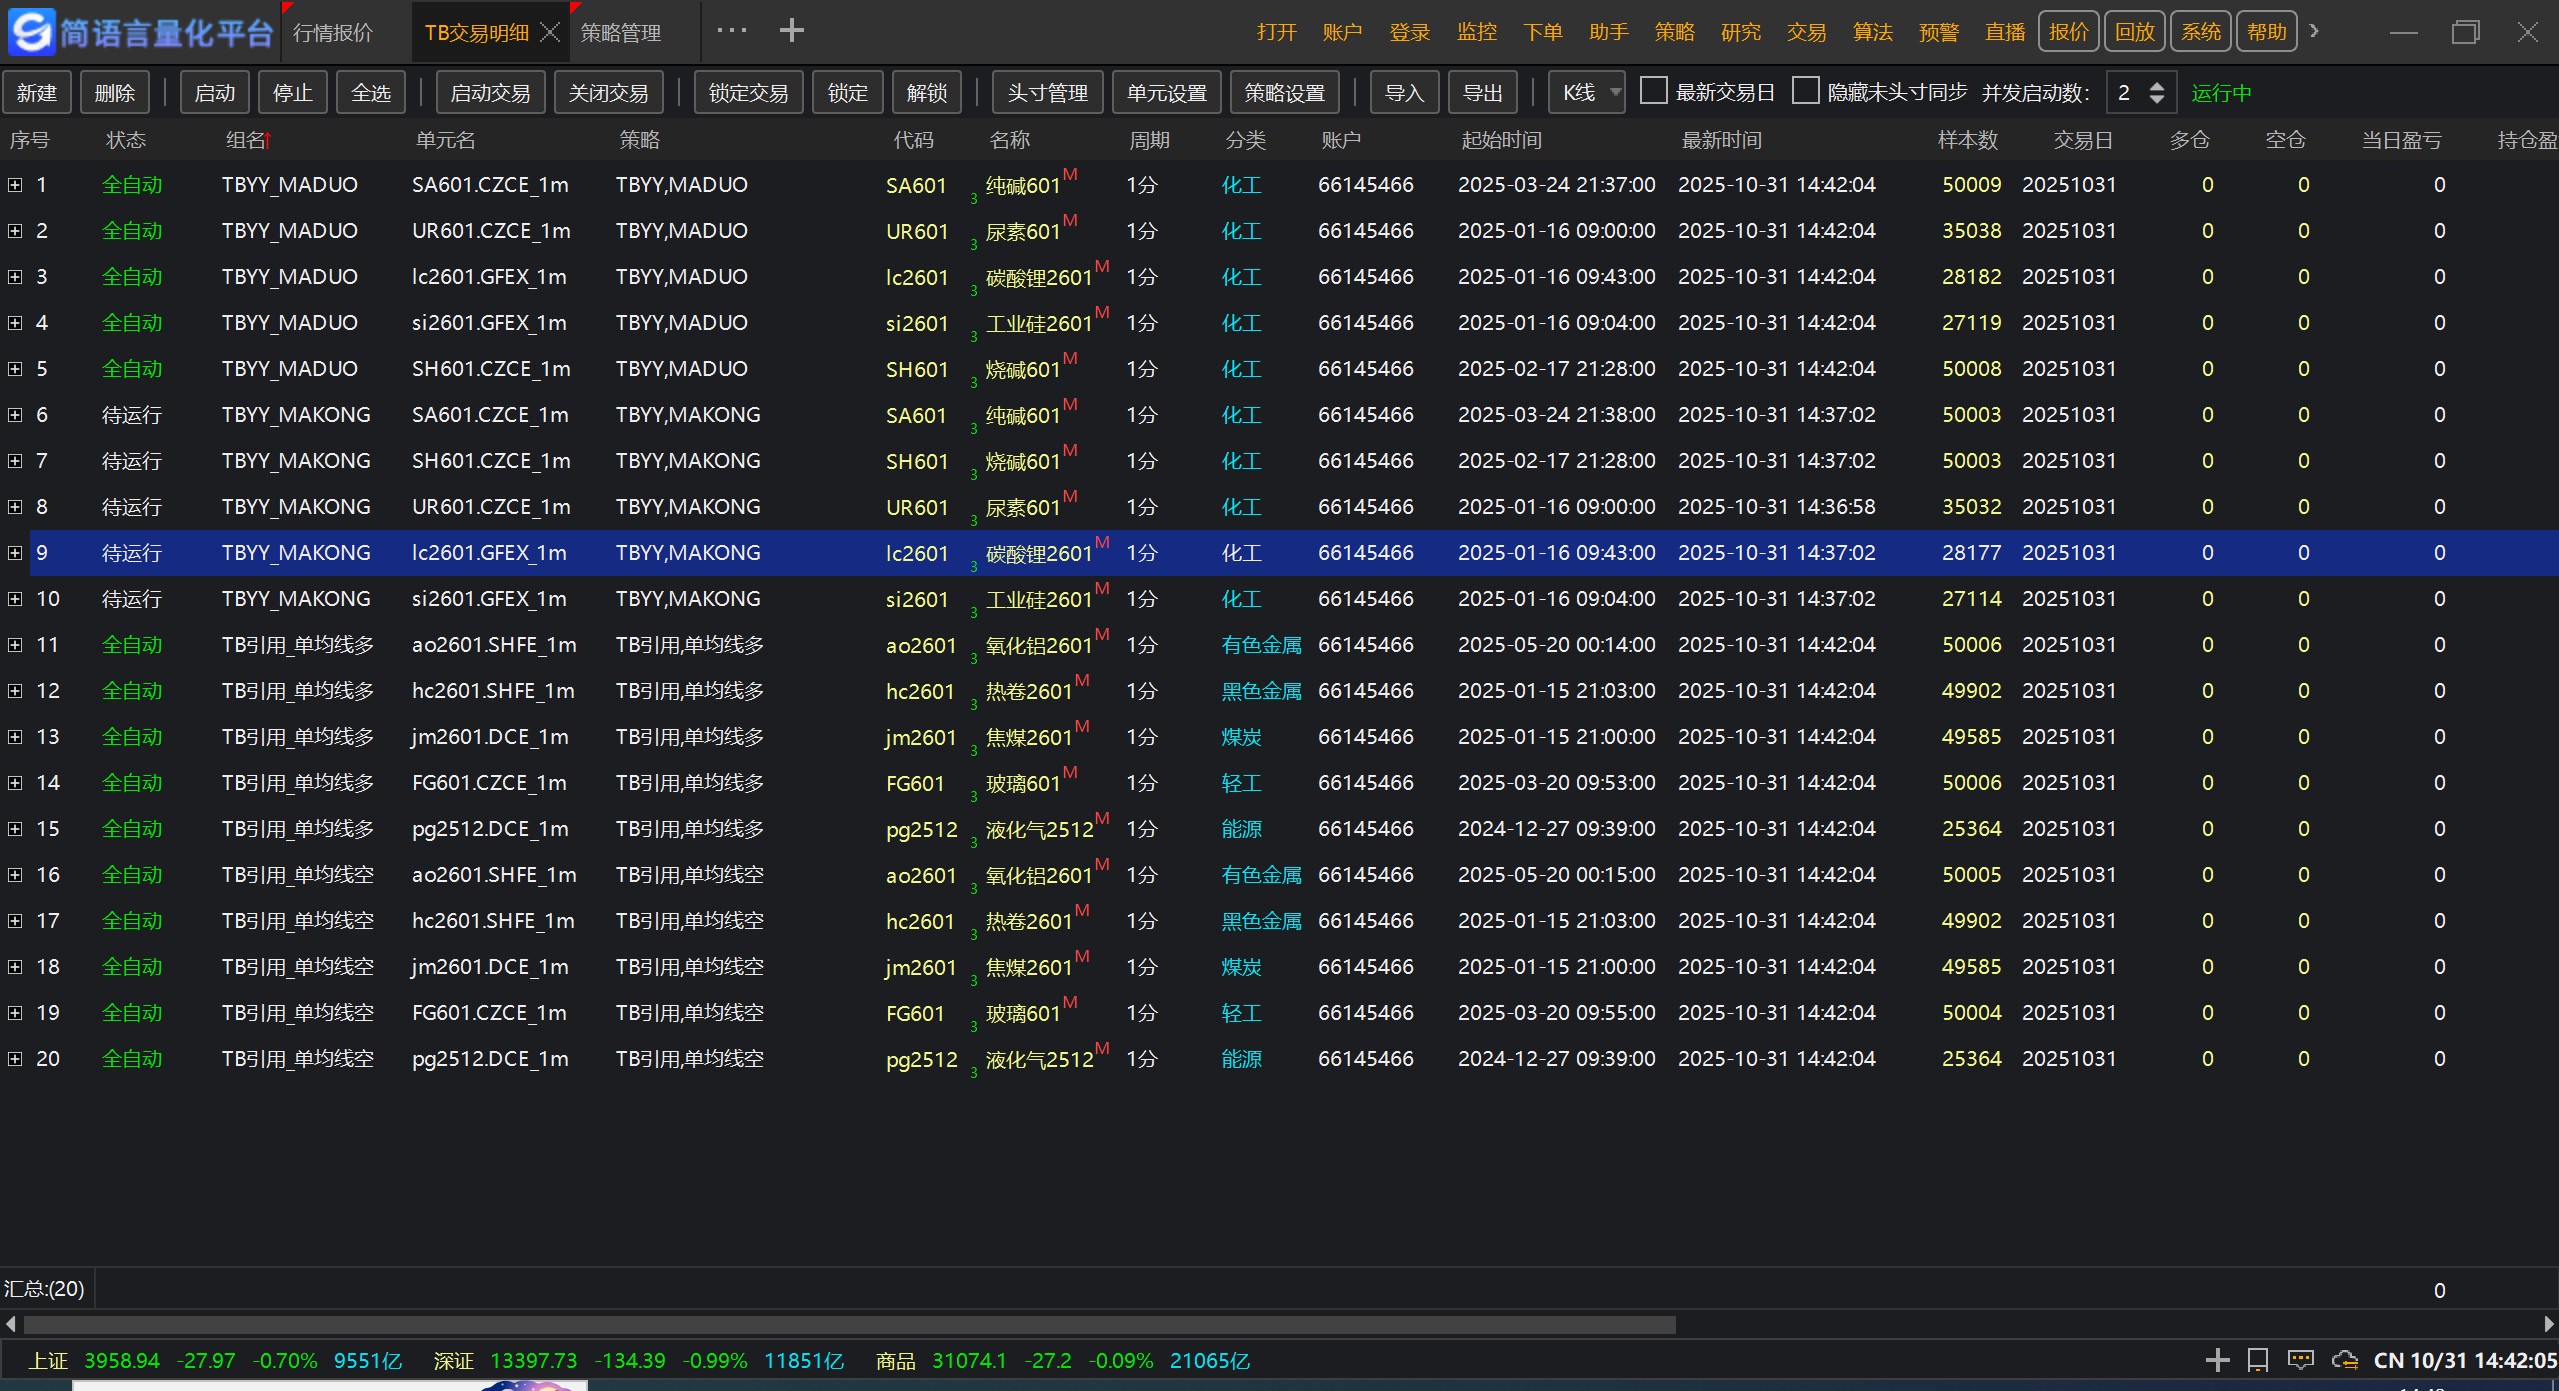Click the screen layout icon in status bar
Image resolution: width=2559 pixels, height=1391 pixels.
tap(2258, 1360)
